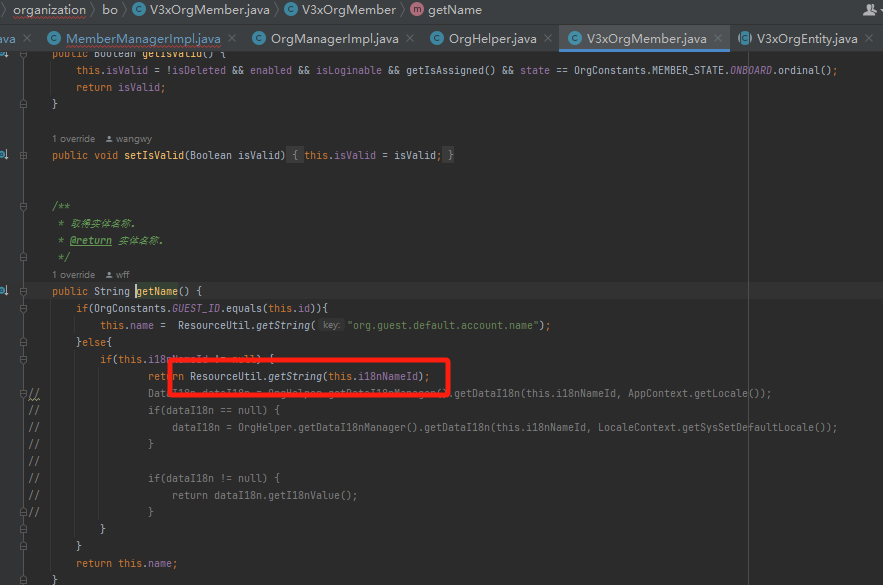Click the method icon beside getName breadcrumb
The width and height of the screenshot is (883, 585).
(416, 10)
